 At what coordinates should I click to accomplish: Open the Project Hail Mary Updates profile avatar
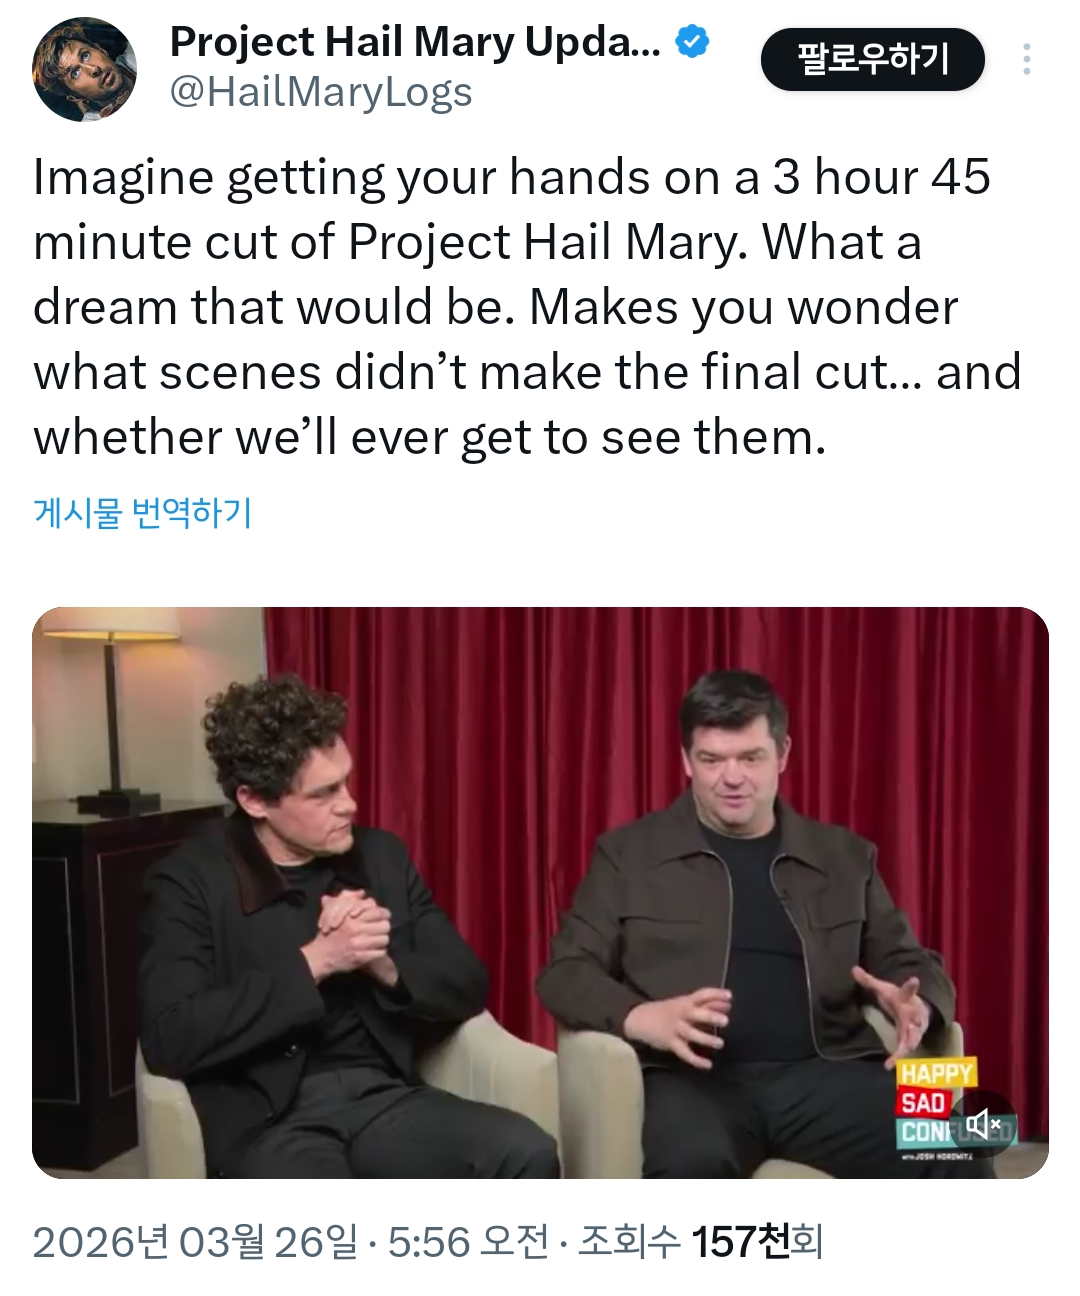(x=84, y=69)
